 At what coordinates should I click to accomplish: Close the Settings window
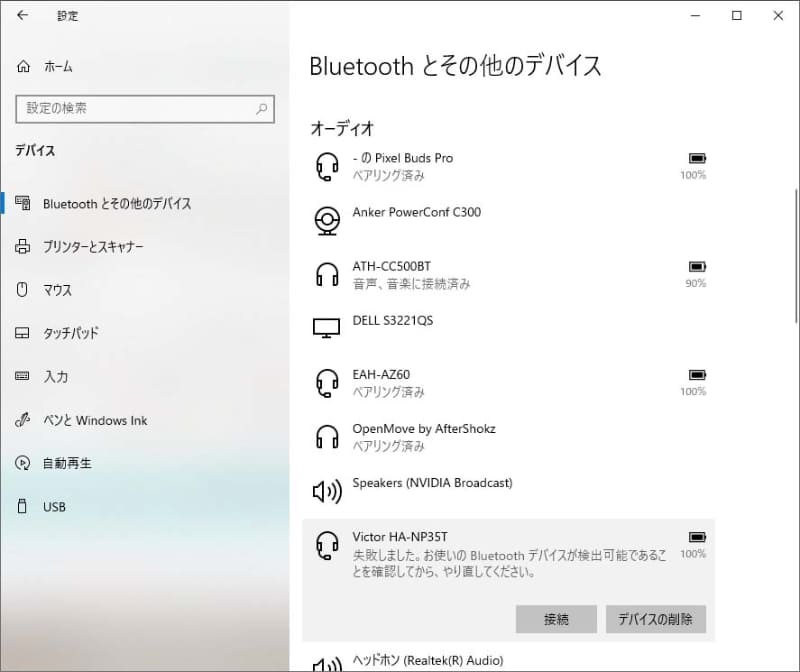778,16
